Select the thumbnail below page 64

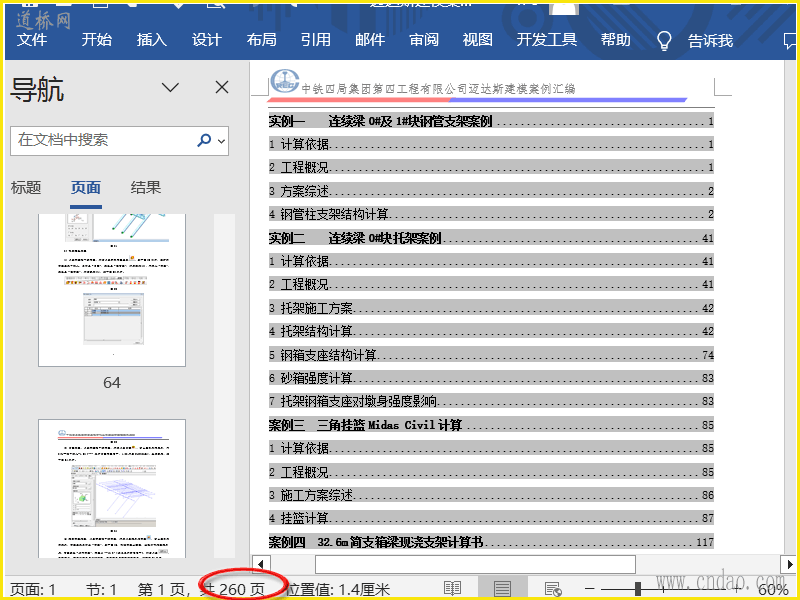pos(112,488)
